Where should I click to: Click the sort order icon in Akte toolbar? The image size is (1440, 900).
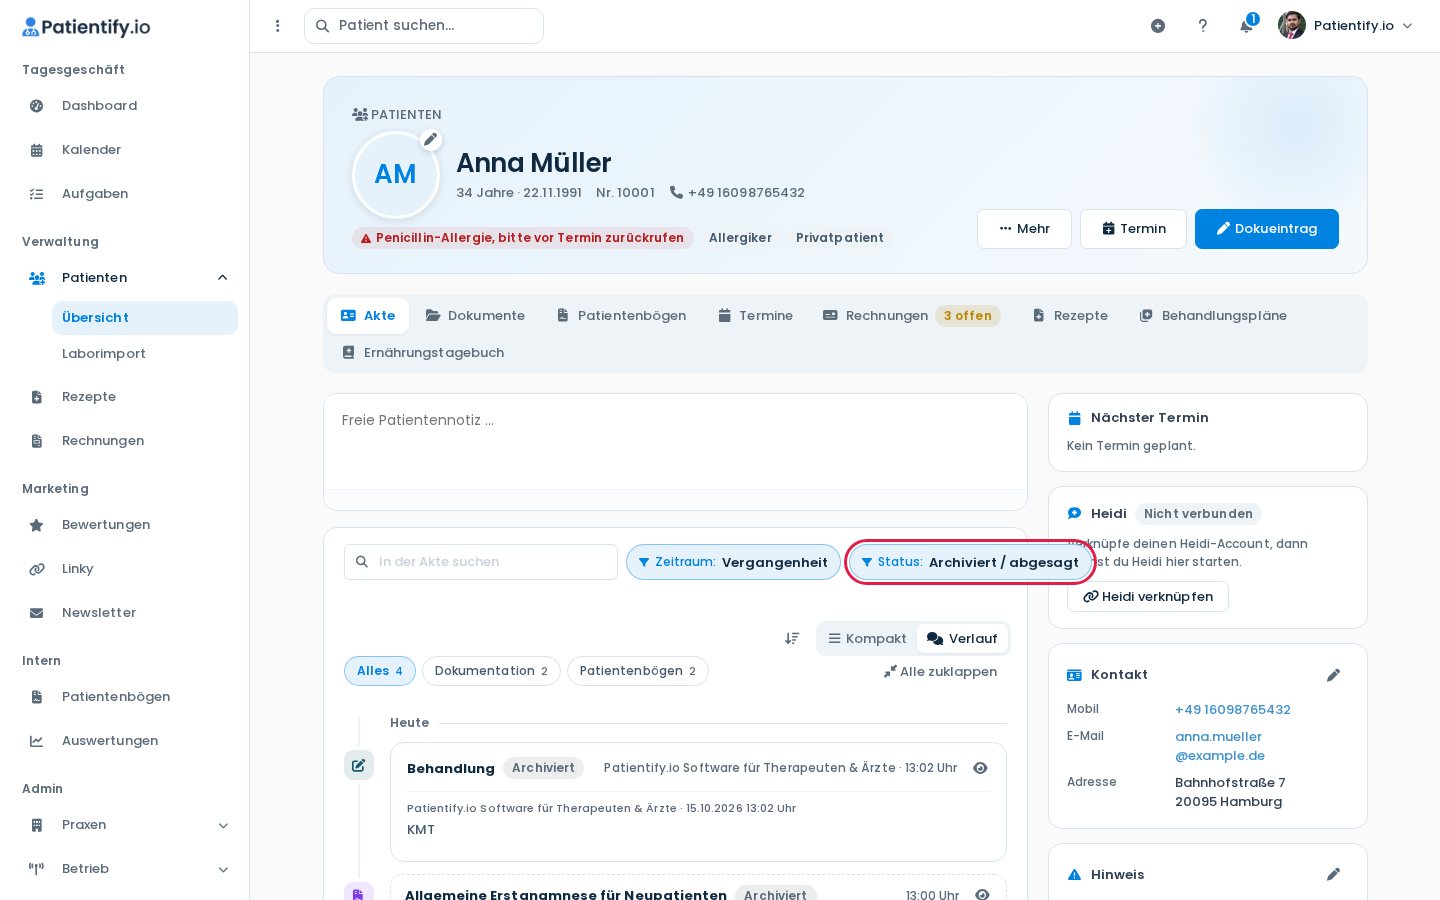coord(792,638)
